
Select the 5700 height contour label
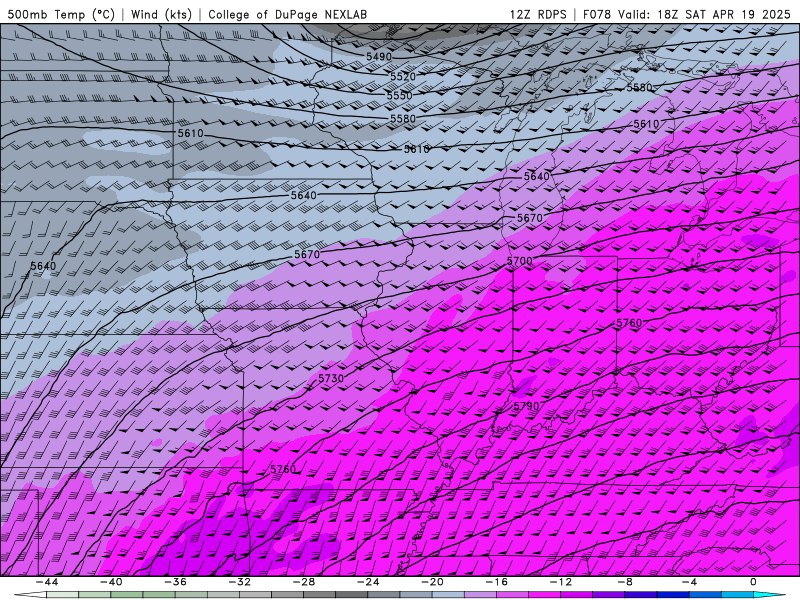pos(519,261)
